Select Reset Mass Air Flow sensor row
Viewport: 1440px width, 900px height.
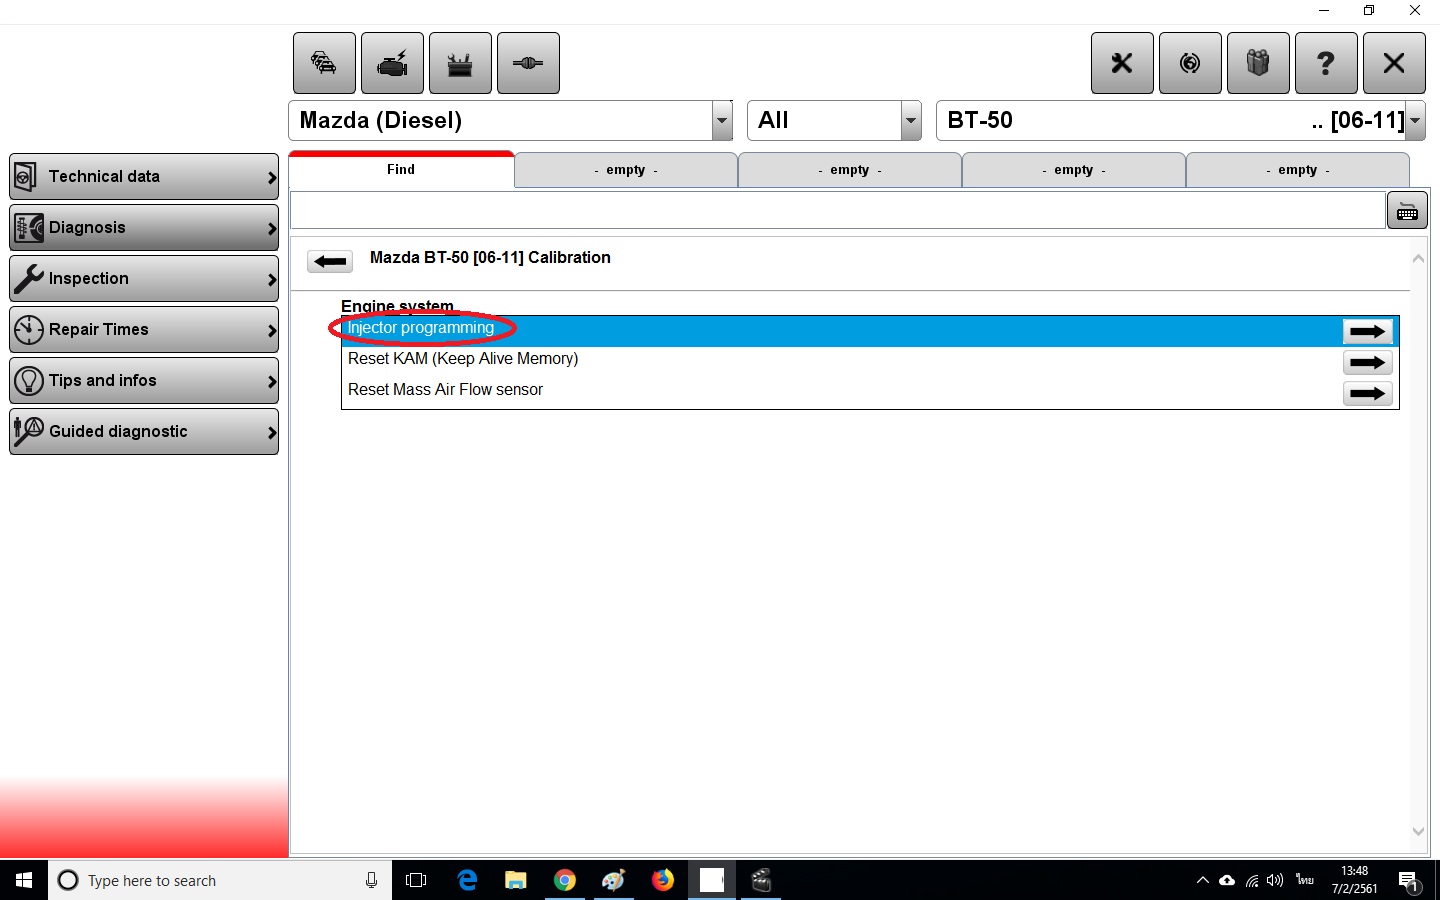pyautogui.click(x=870, y=393)
